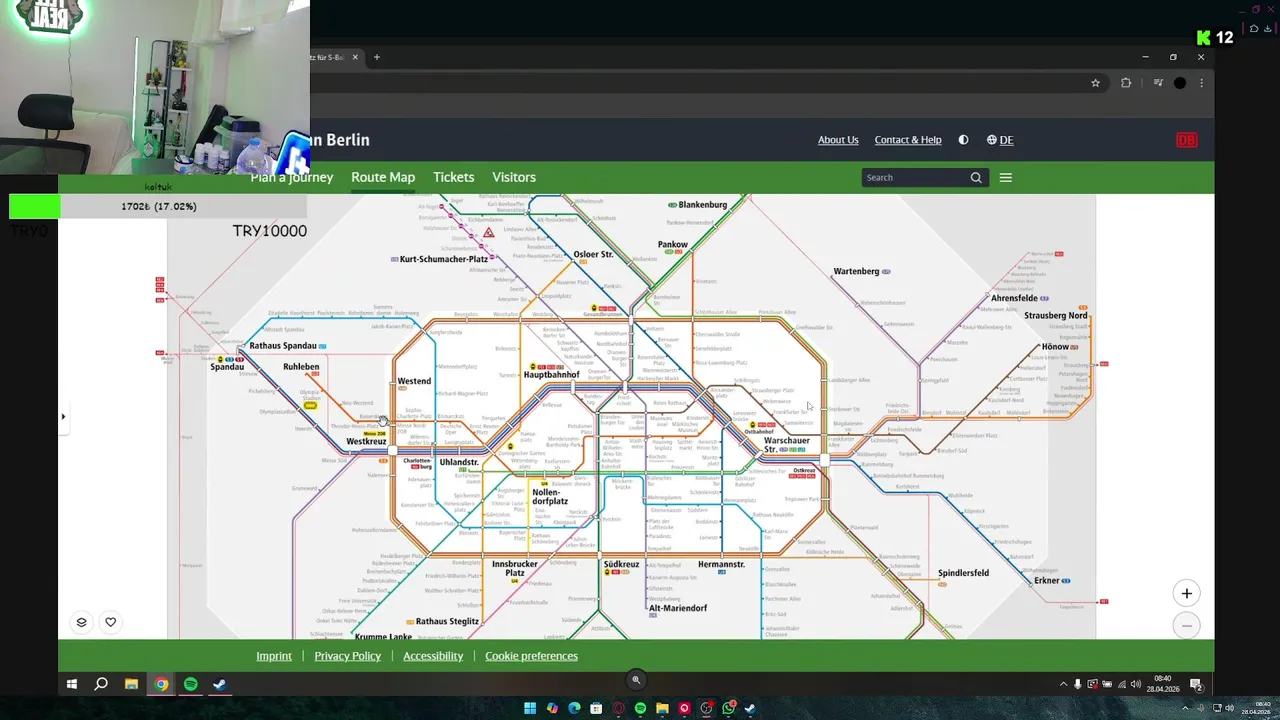Click the Alt-Mariendorf station label

pos(678,608)
